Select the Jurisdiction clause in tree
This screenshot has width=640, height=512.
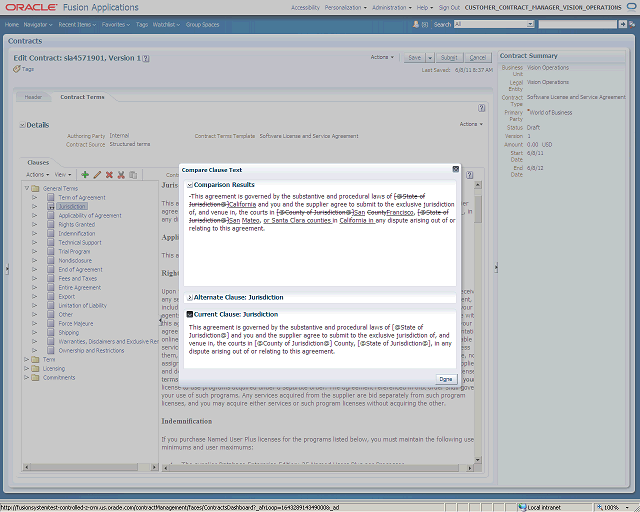pyautogui.click(x=72, y=207)
